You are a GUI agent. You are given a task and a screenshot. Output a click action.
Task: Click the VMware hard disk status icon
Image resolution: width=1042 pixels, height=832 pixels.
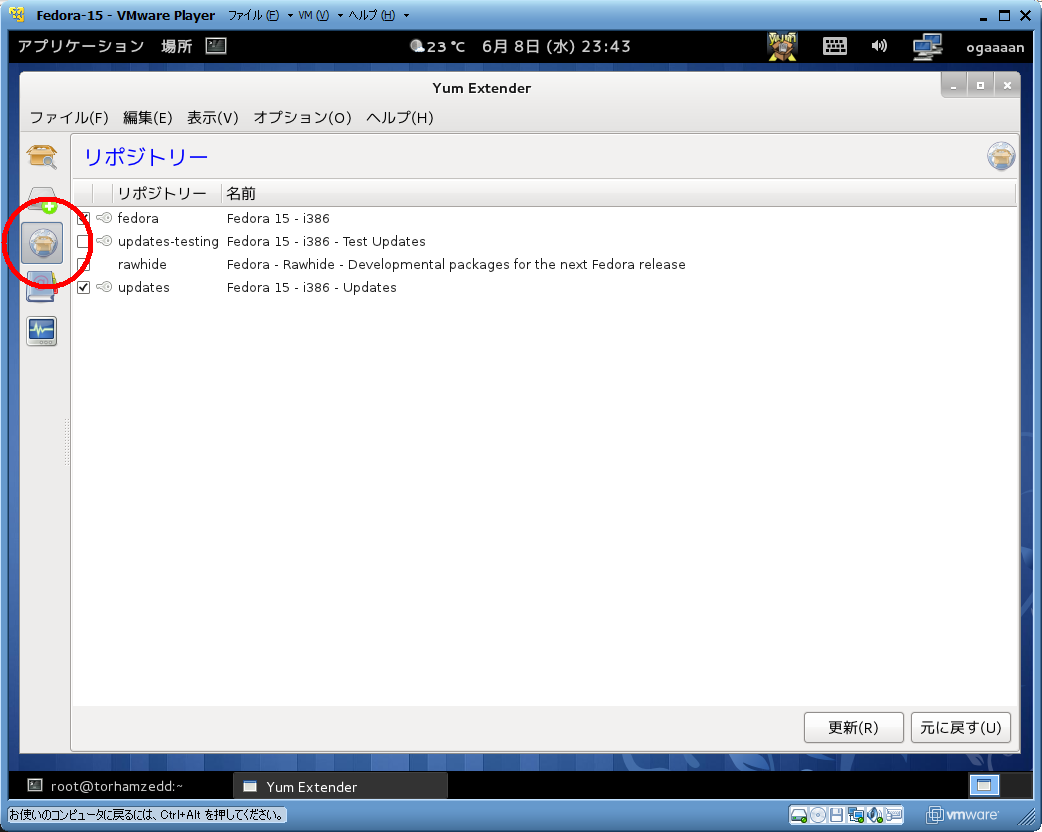click(799, 815)
